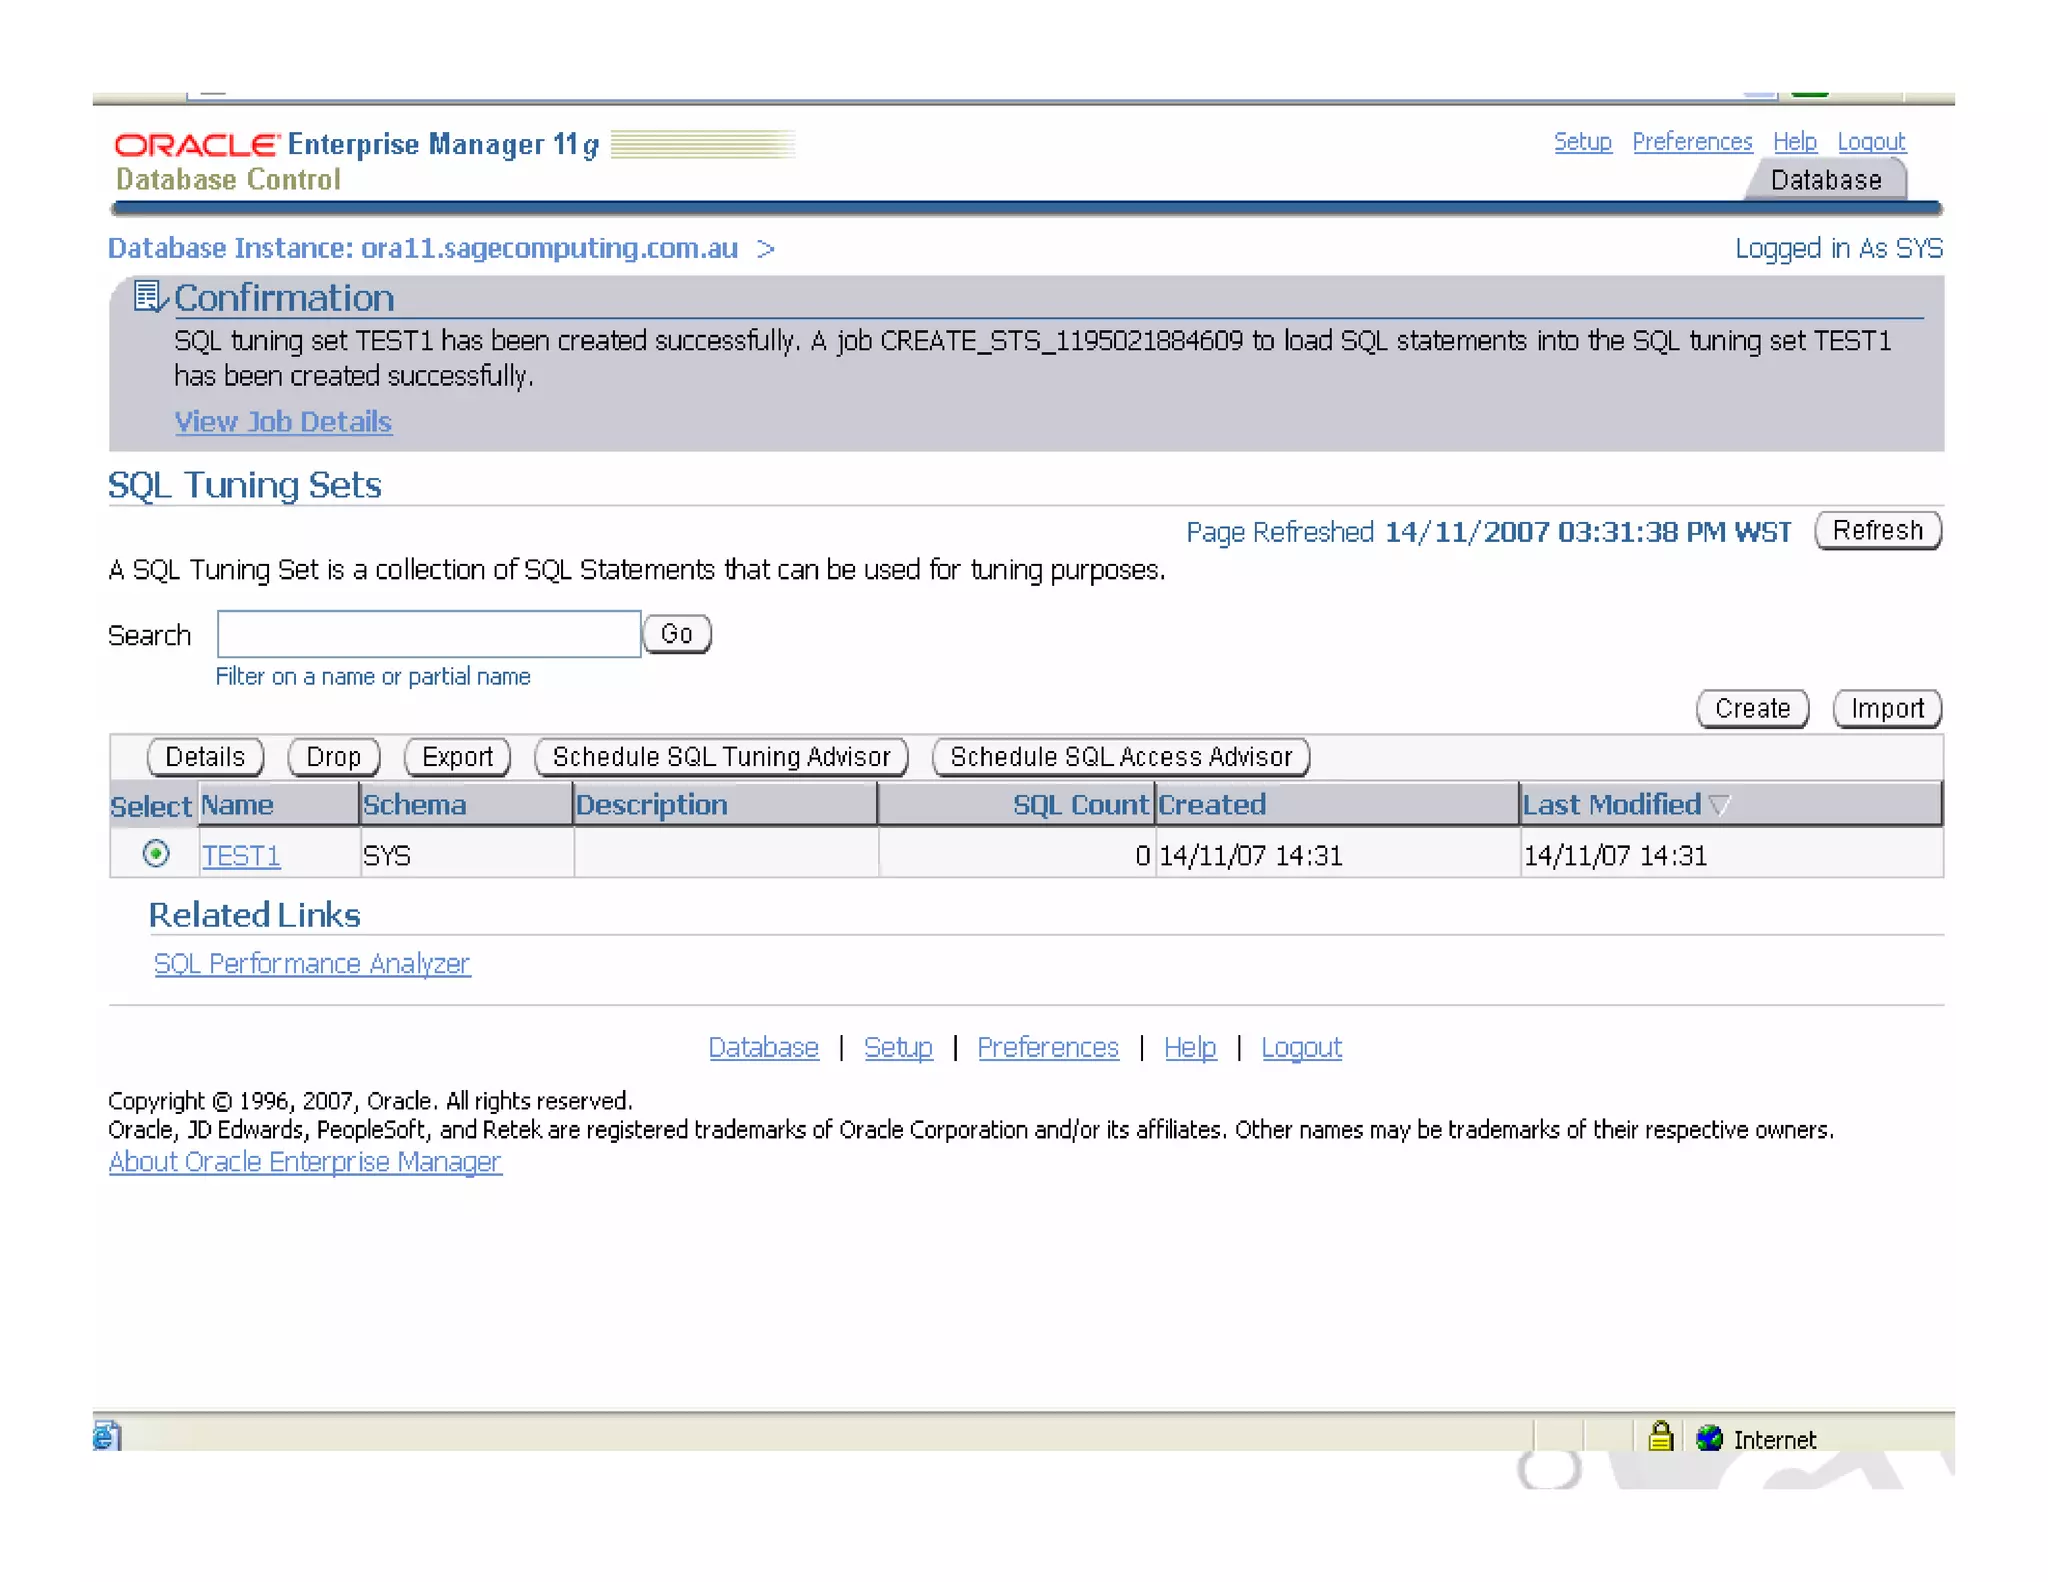The image size is (2048, 1582).
Task: Click the Oracle Enterprise Manager logo
Action: pos(357,145)
